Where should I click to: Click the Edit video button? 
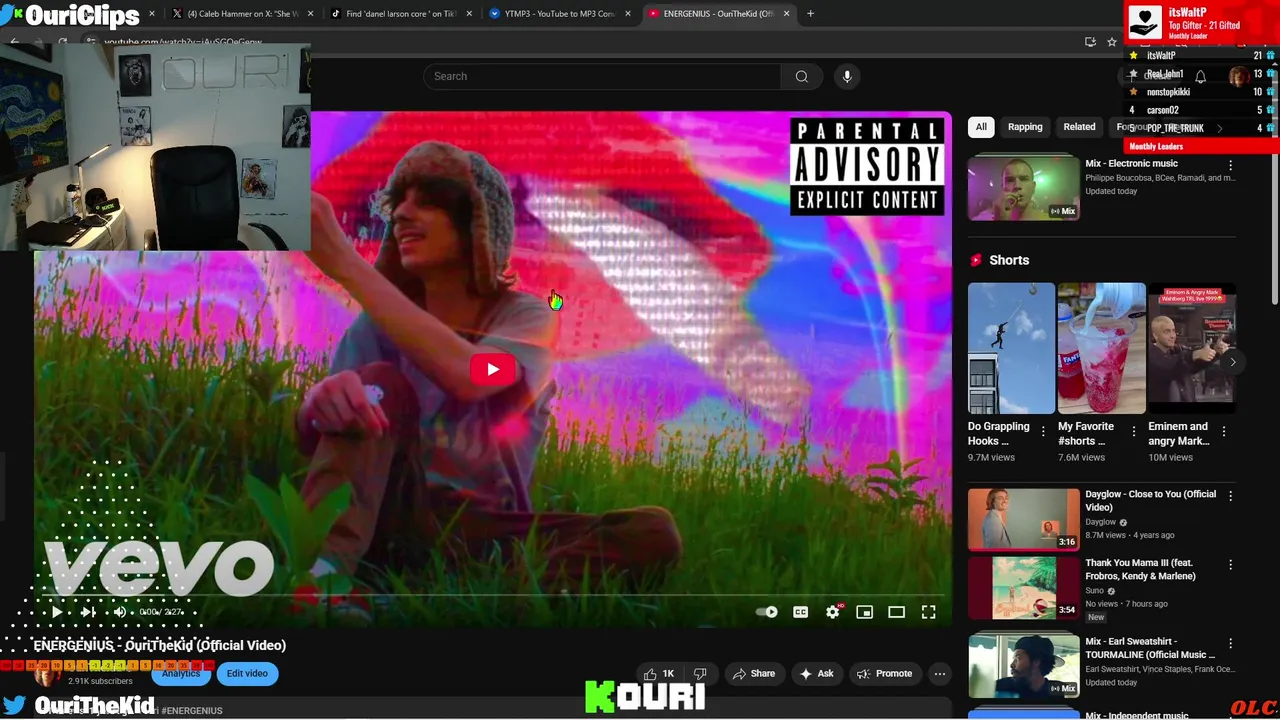click(247, 674)
